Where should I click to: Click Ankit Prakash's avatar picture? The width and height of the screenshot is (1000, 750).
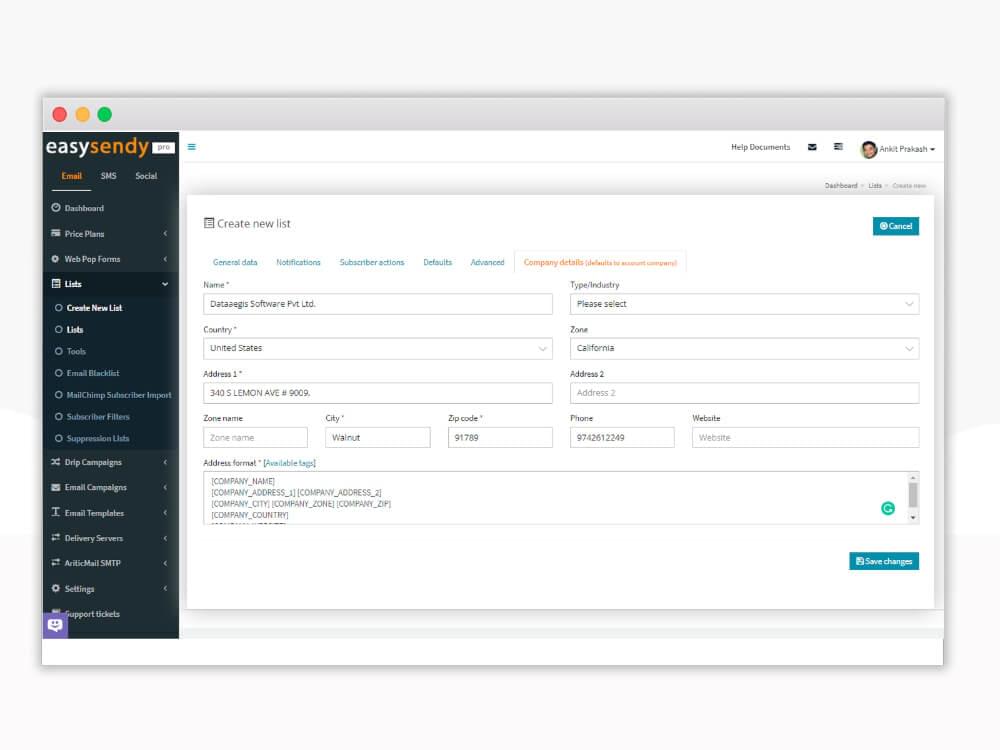coord(869,149)
